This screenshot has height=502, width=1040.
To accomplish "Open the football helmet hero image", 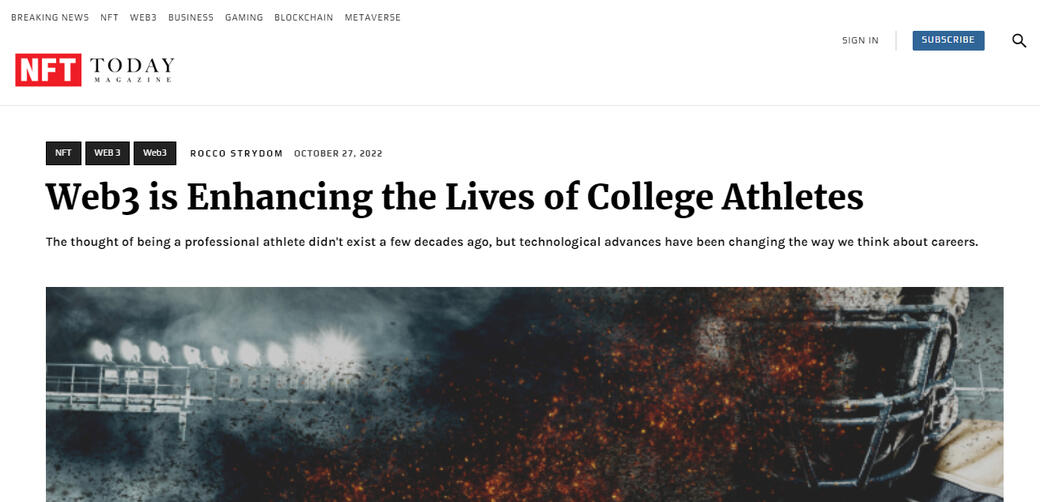I will coord(525,394).
